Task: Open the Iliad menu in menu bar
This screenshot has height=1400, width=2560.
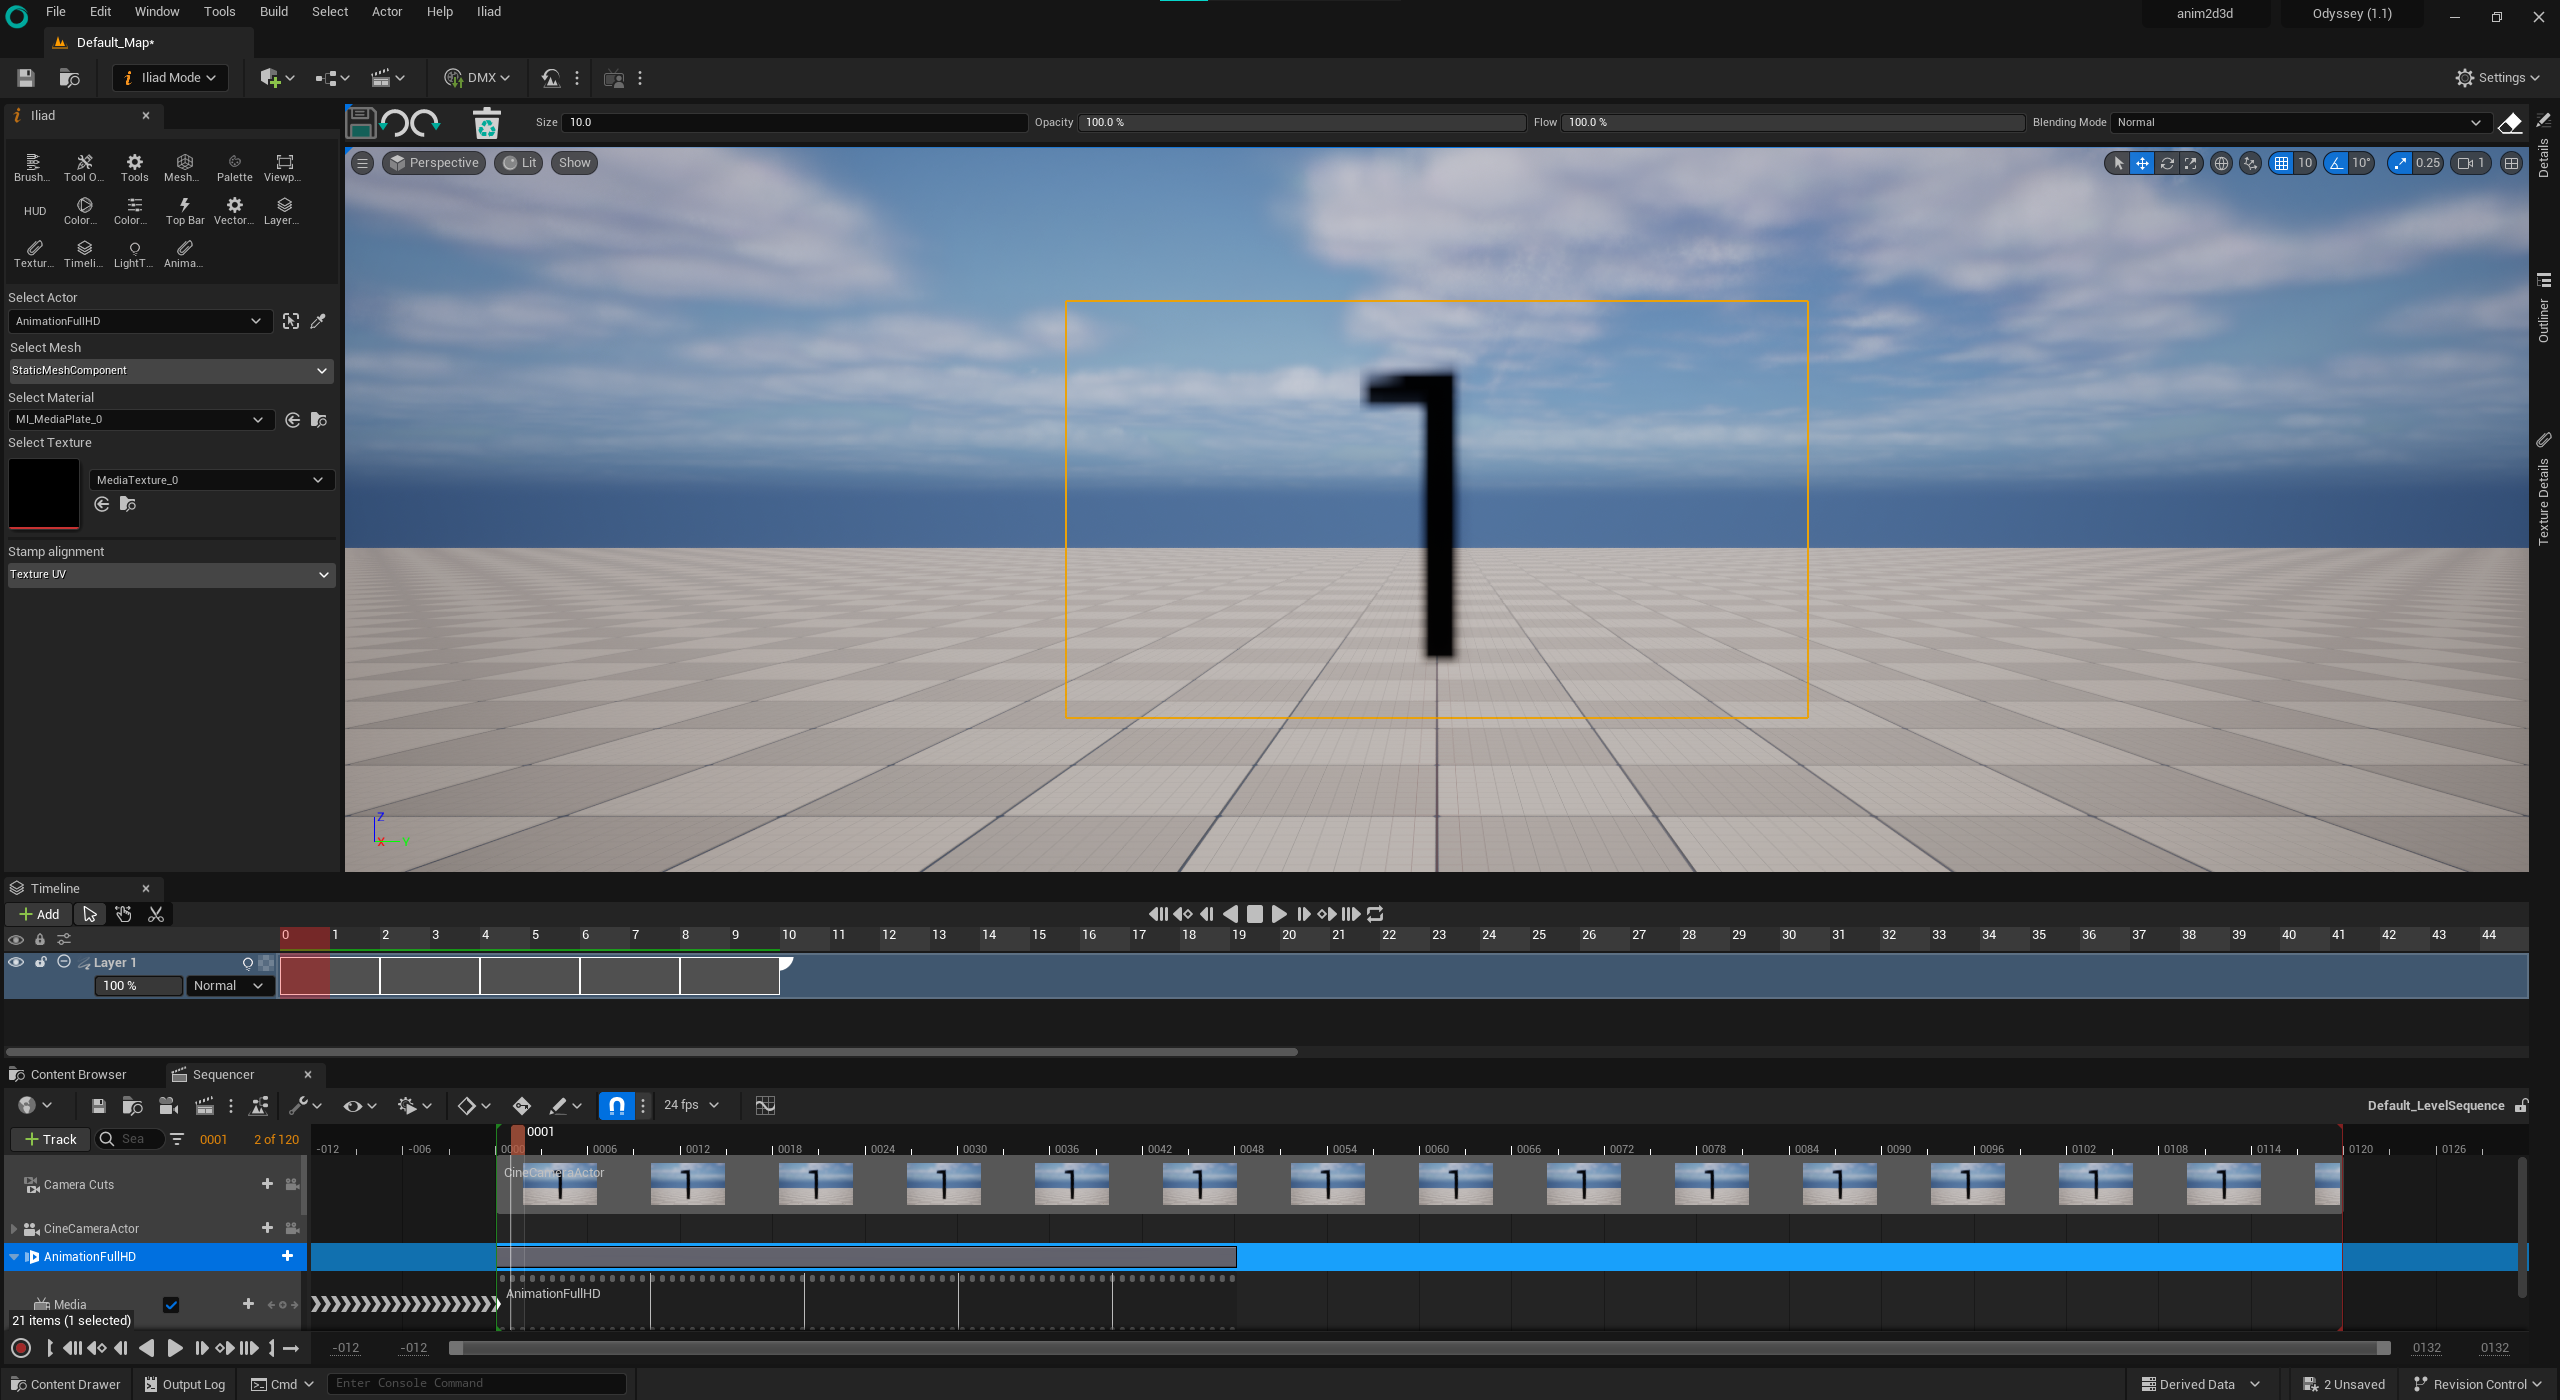Action: click(489, 12)
